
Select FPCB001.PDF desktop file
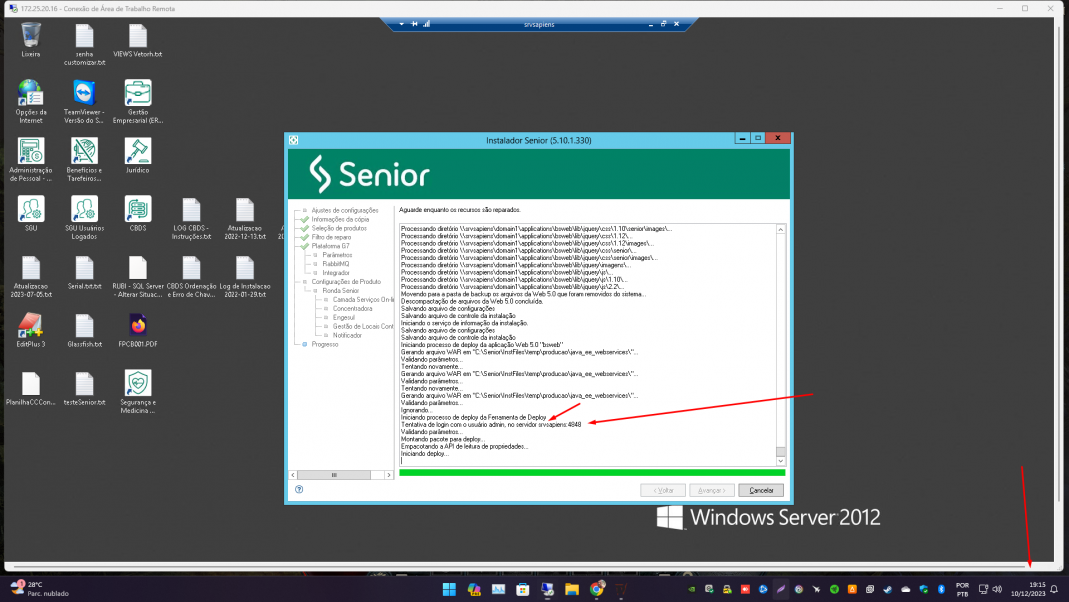tap(138, 331)
